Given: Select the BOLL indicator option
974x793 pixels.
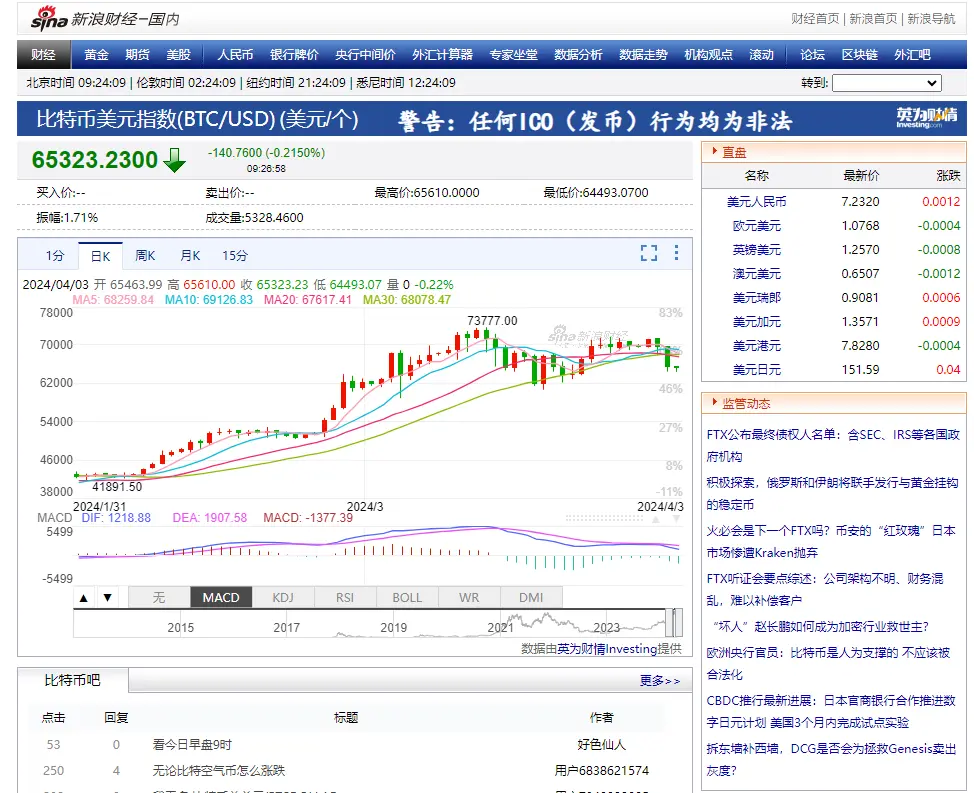Looking at the screenshot, I should [x=407, y=597].
